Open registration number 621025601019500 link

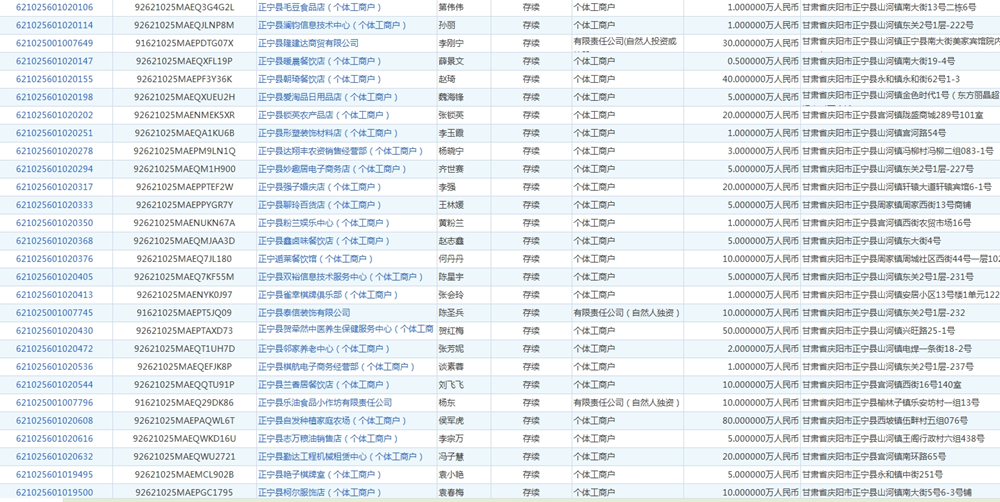[x=54, y=493]
